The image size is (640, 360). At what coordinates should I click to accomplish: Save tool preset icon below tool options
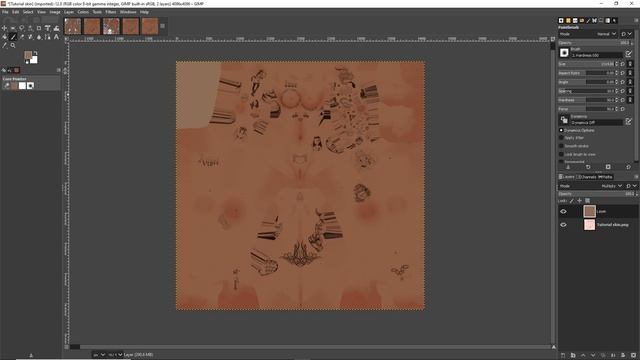point(568,167)
